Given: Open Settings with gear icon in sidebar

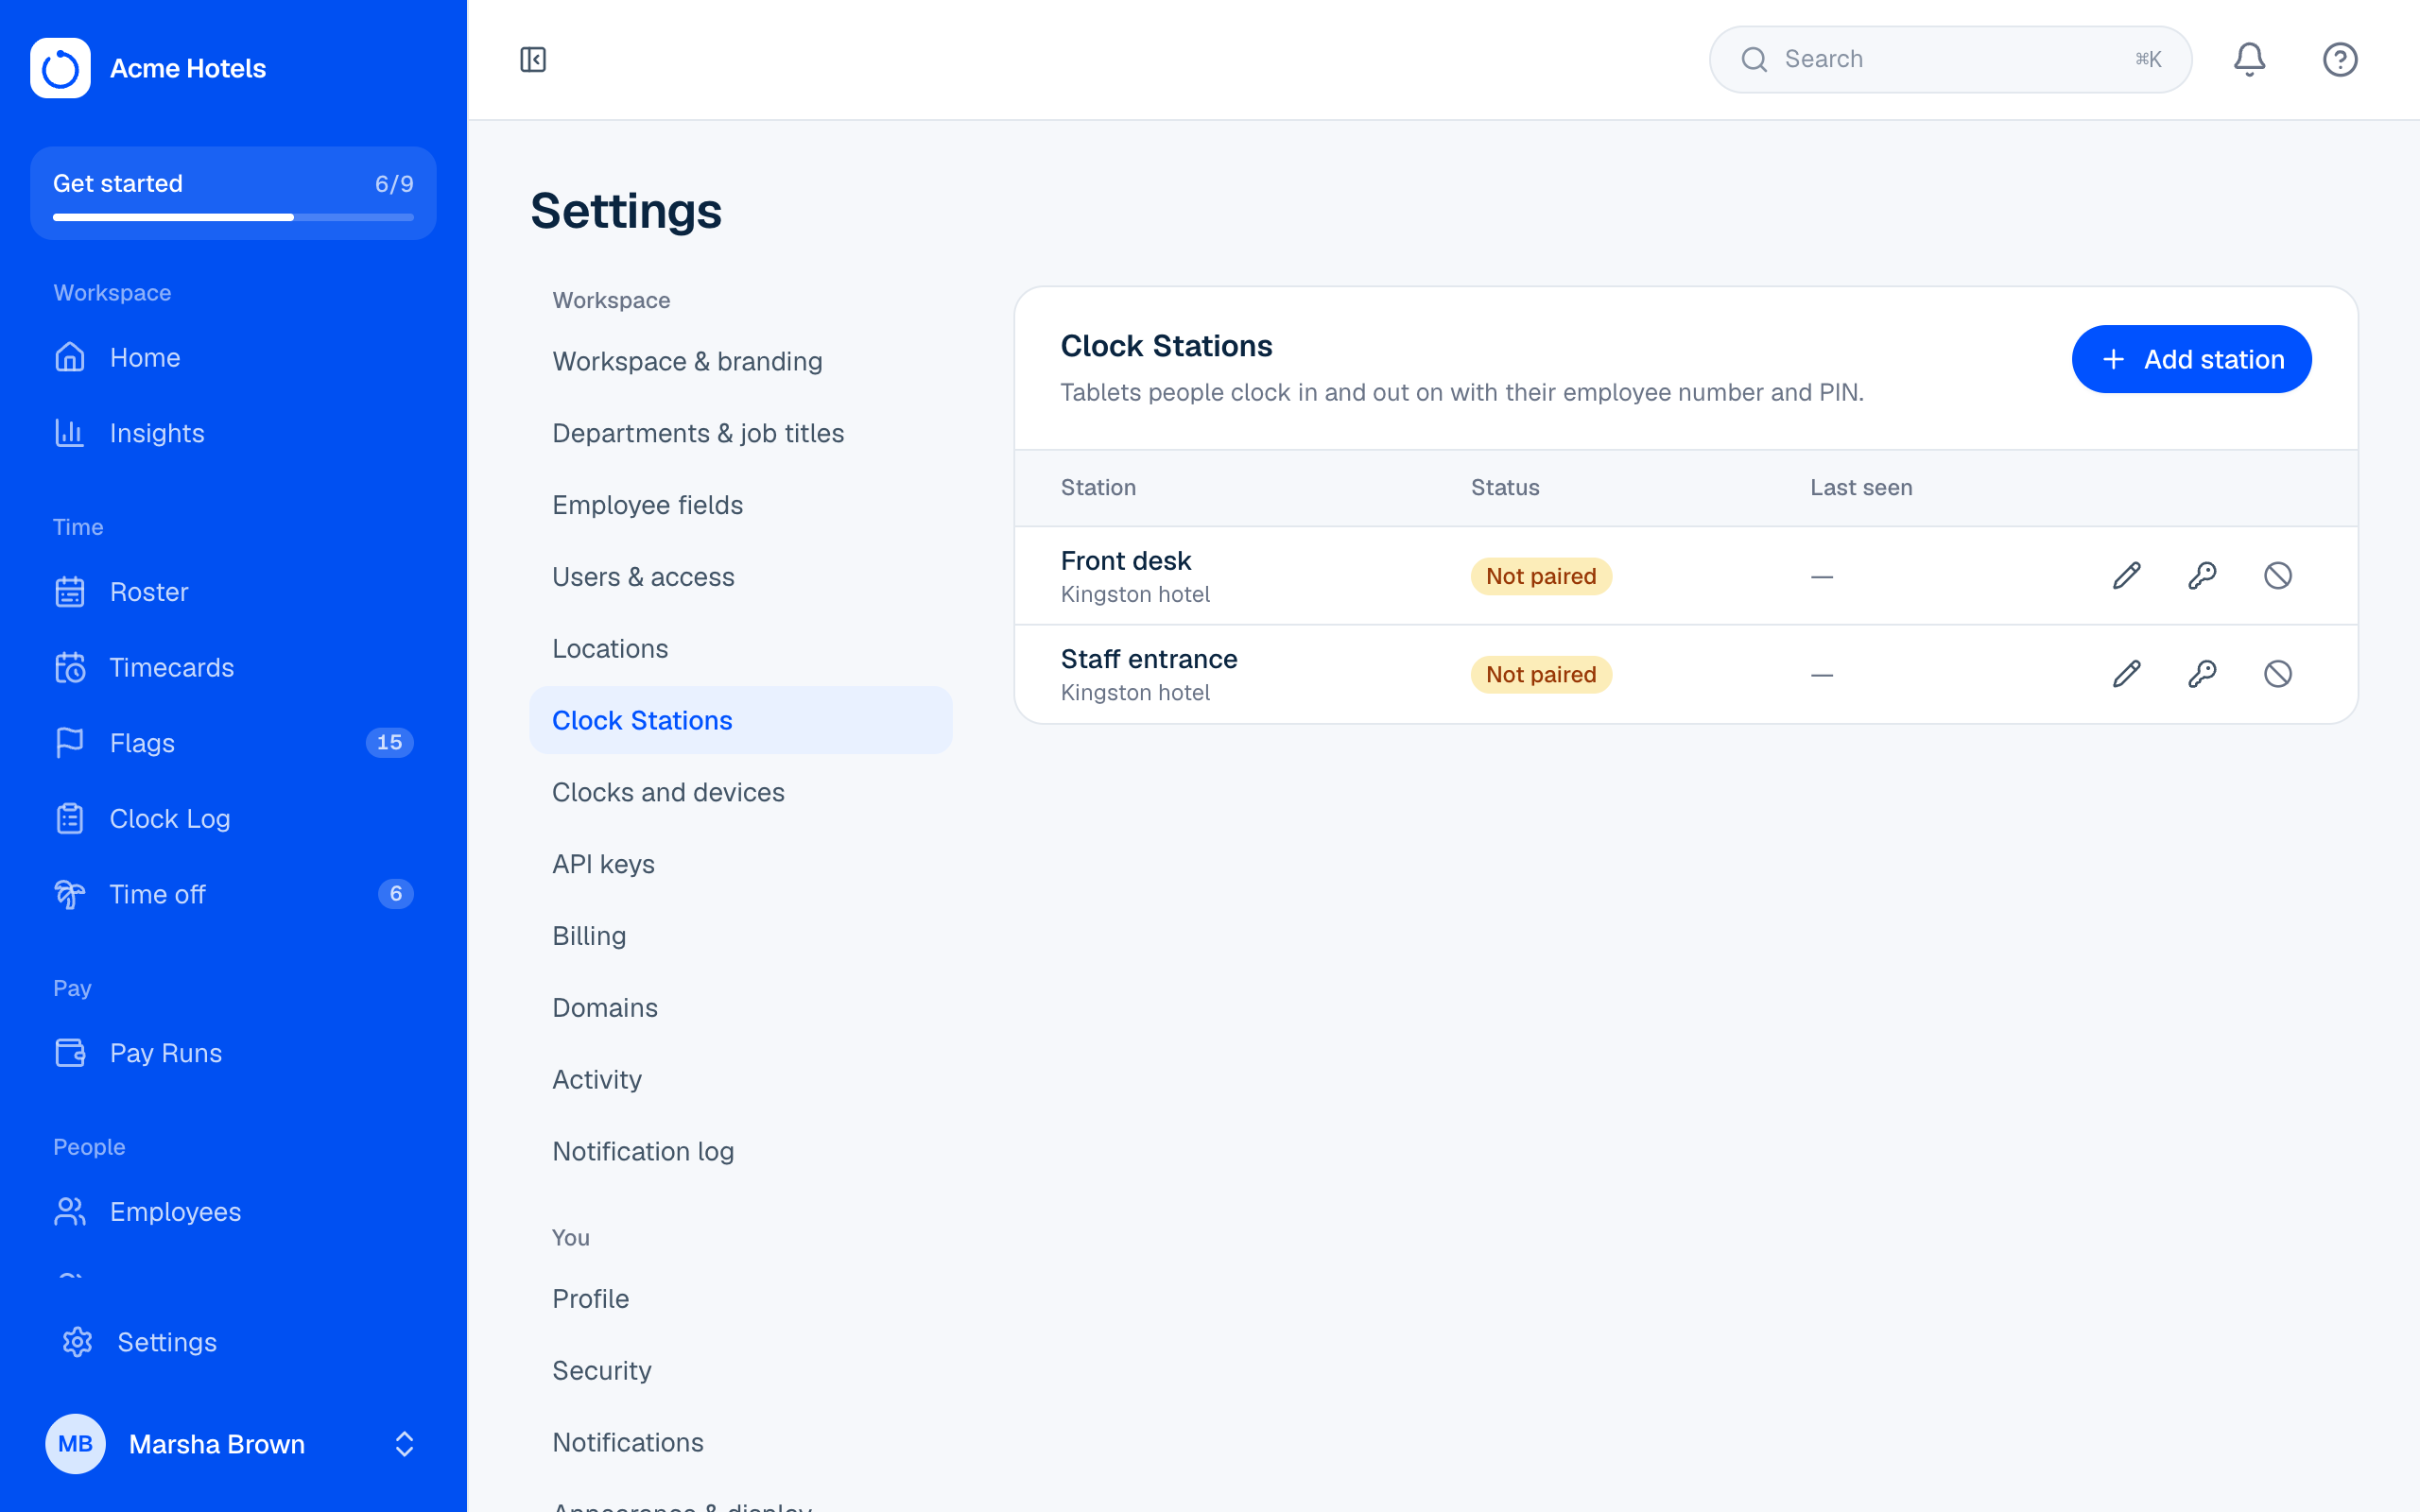Looking at the screenshot, I should click(233, 1342).
